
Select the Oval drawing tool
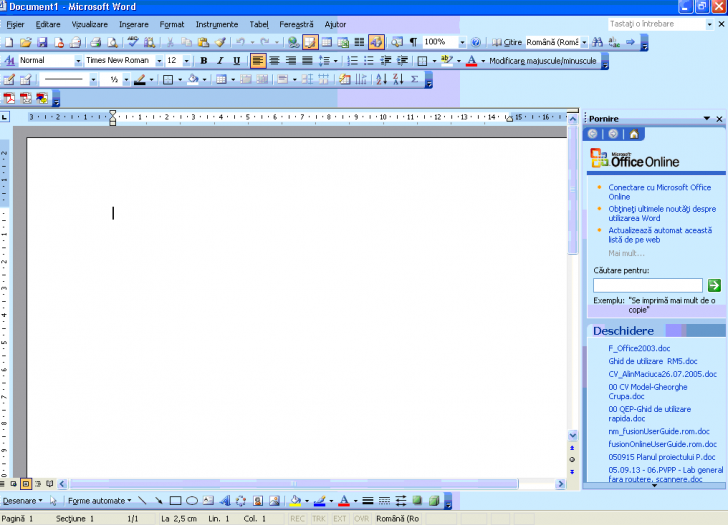click(x=192, y=501)
